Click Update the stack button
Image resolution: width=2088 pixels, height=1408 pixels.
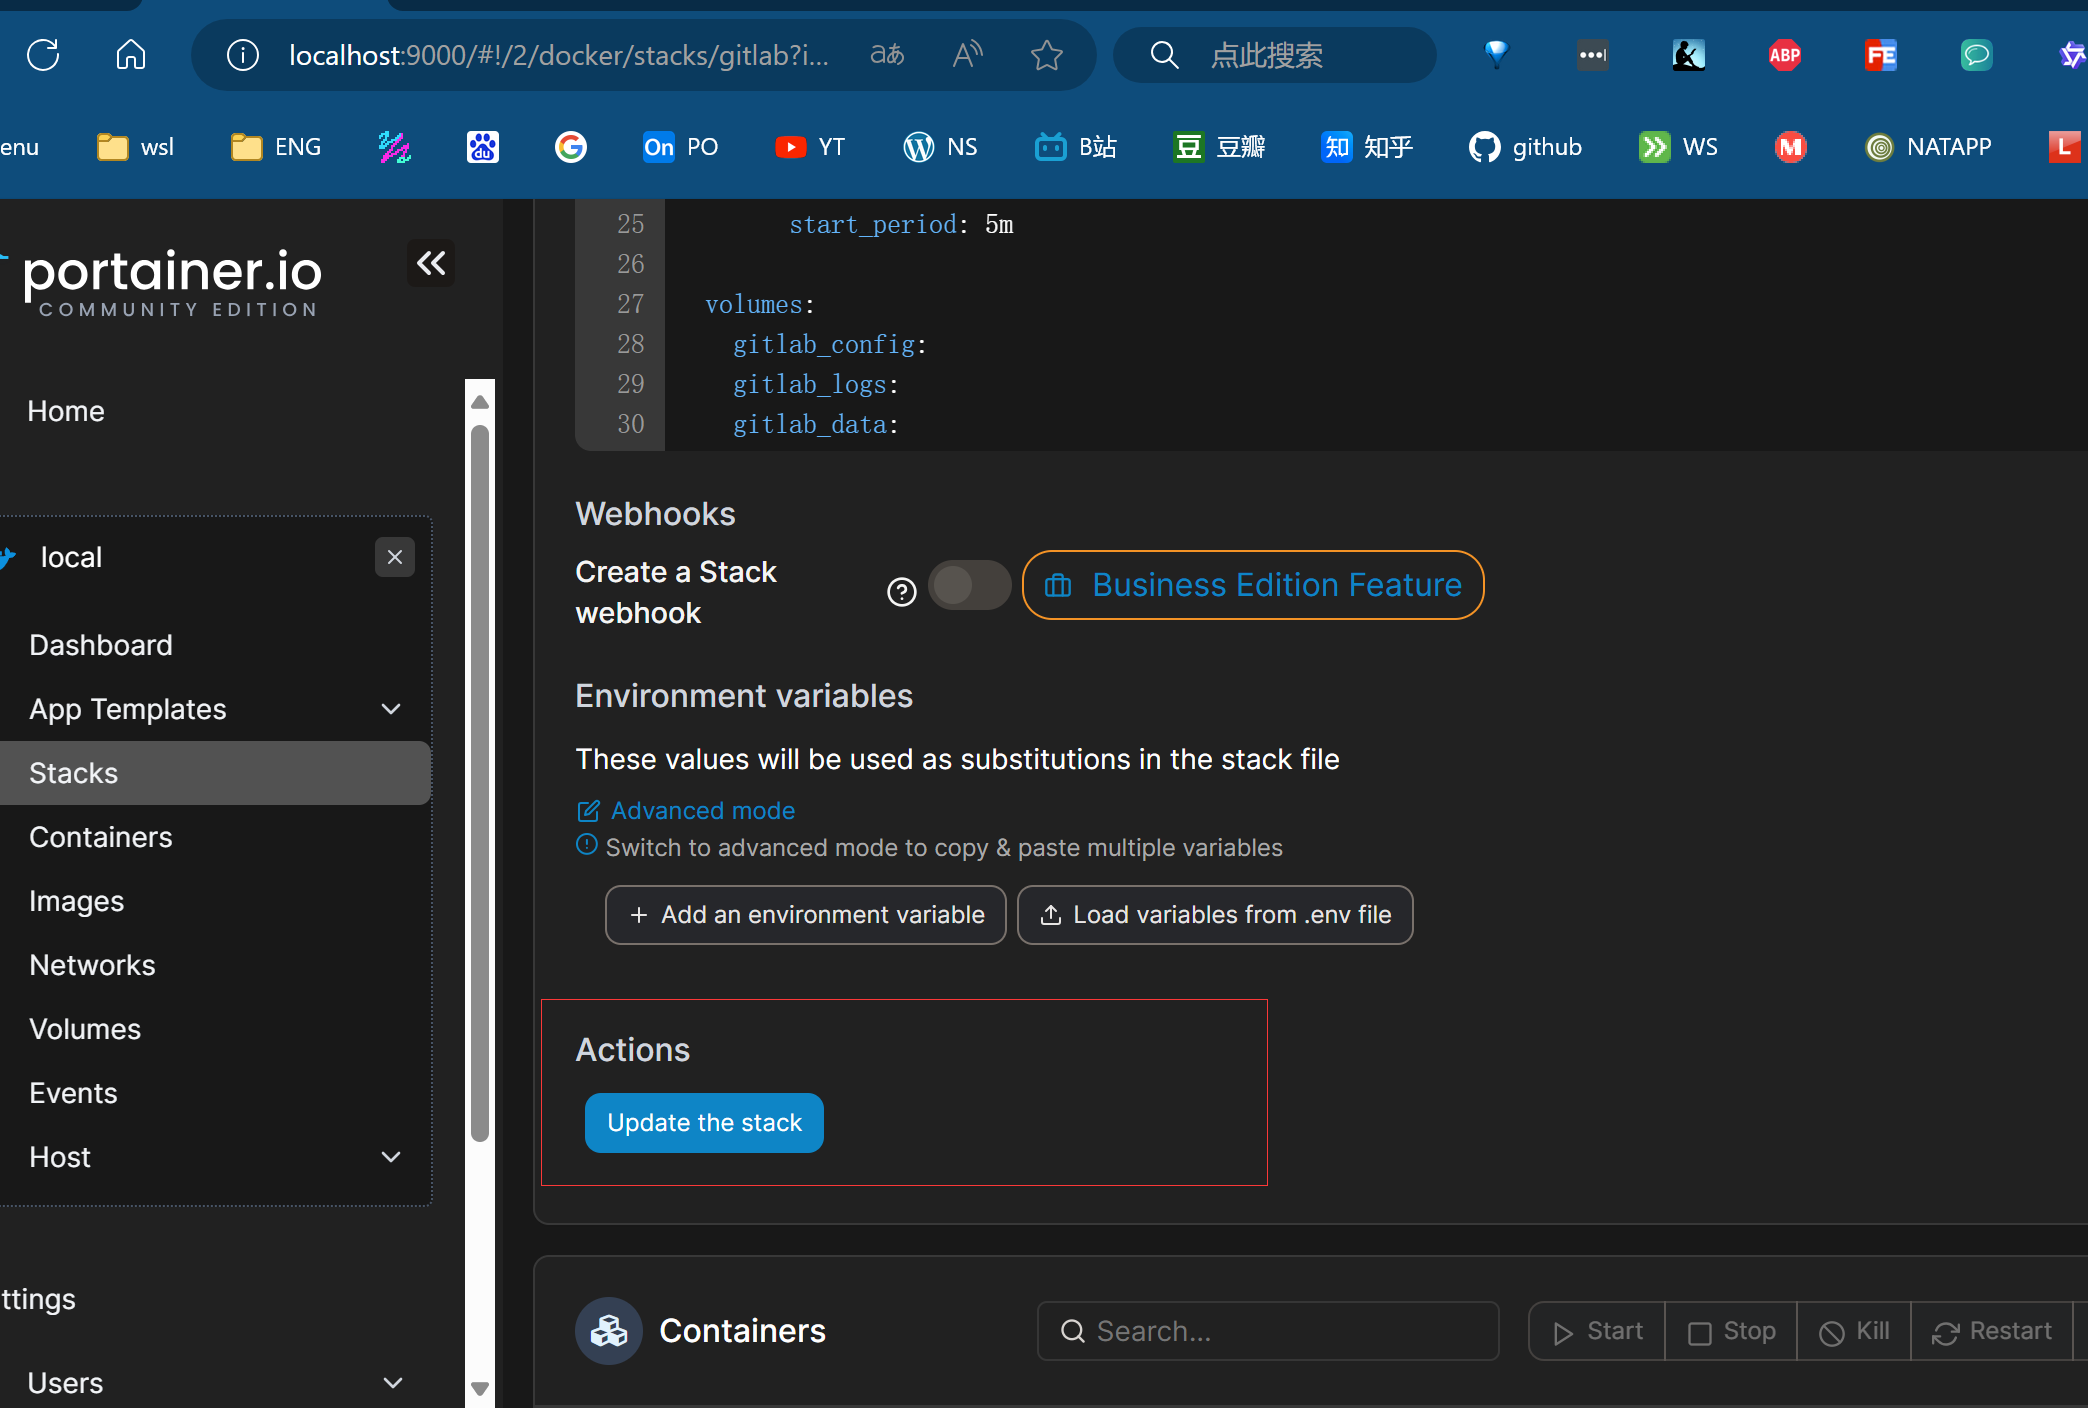704,1122
